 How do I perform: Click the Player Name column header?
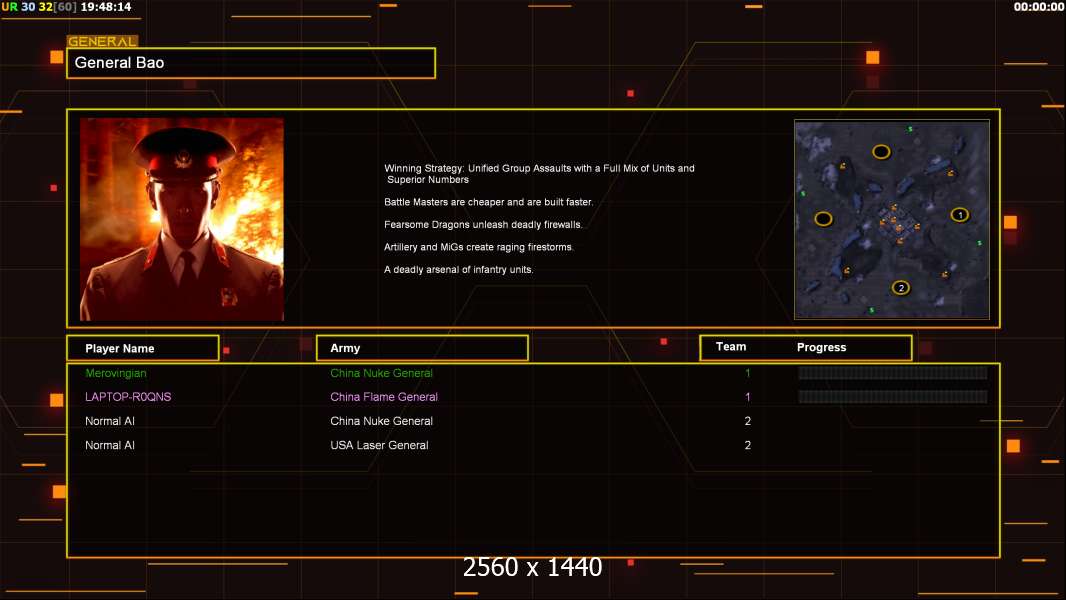tap(143, 348)
